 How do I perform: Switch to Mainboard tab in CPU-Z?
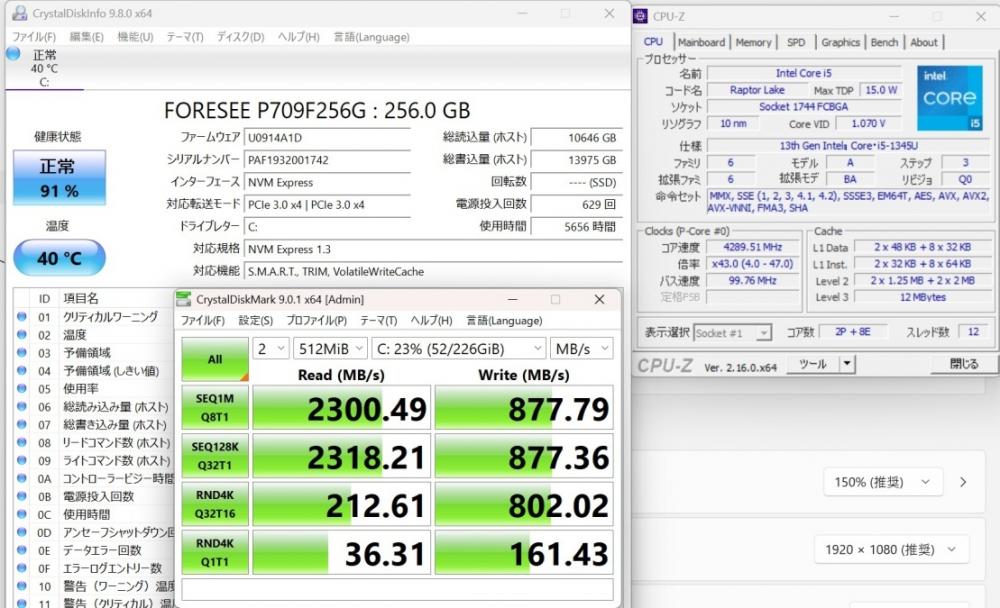click(x=702, y=42)
